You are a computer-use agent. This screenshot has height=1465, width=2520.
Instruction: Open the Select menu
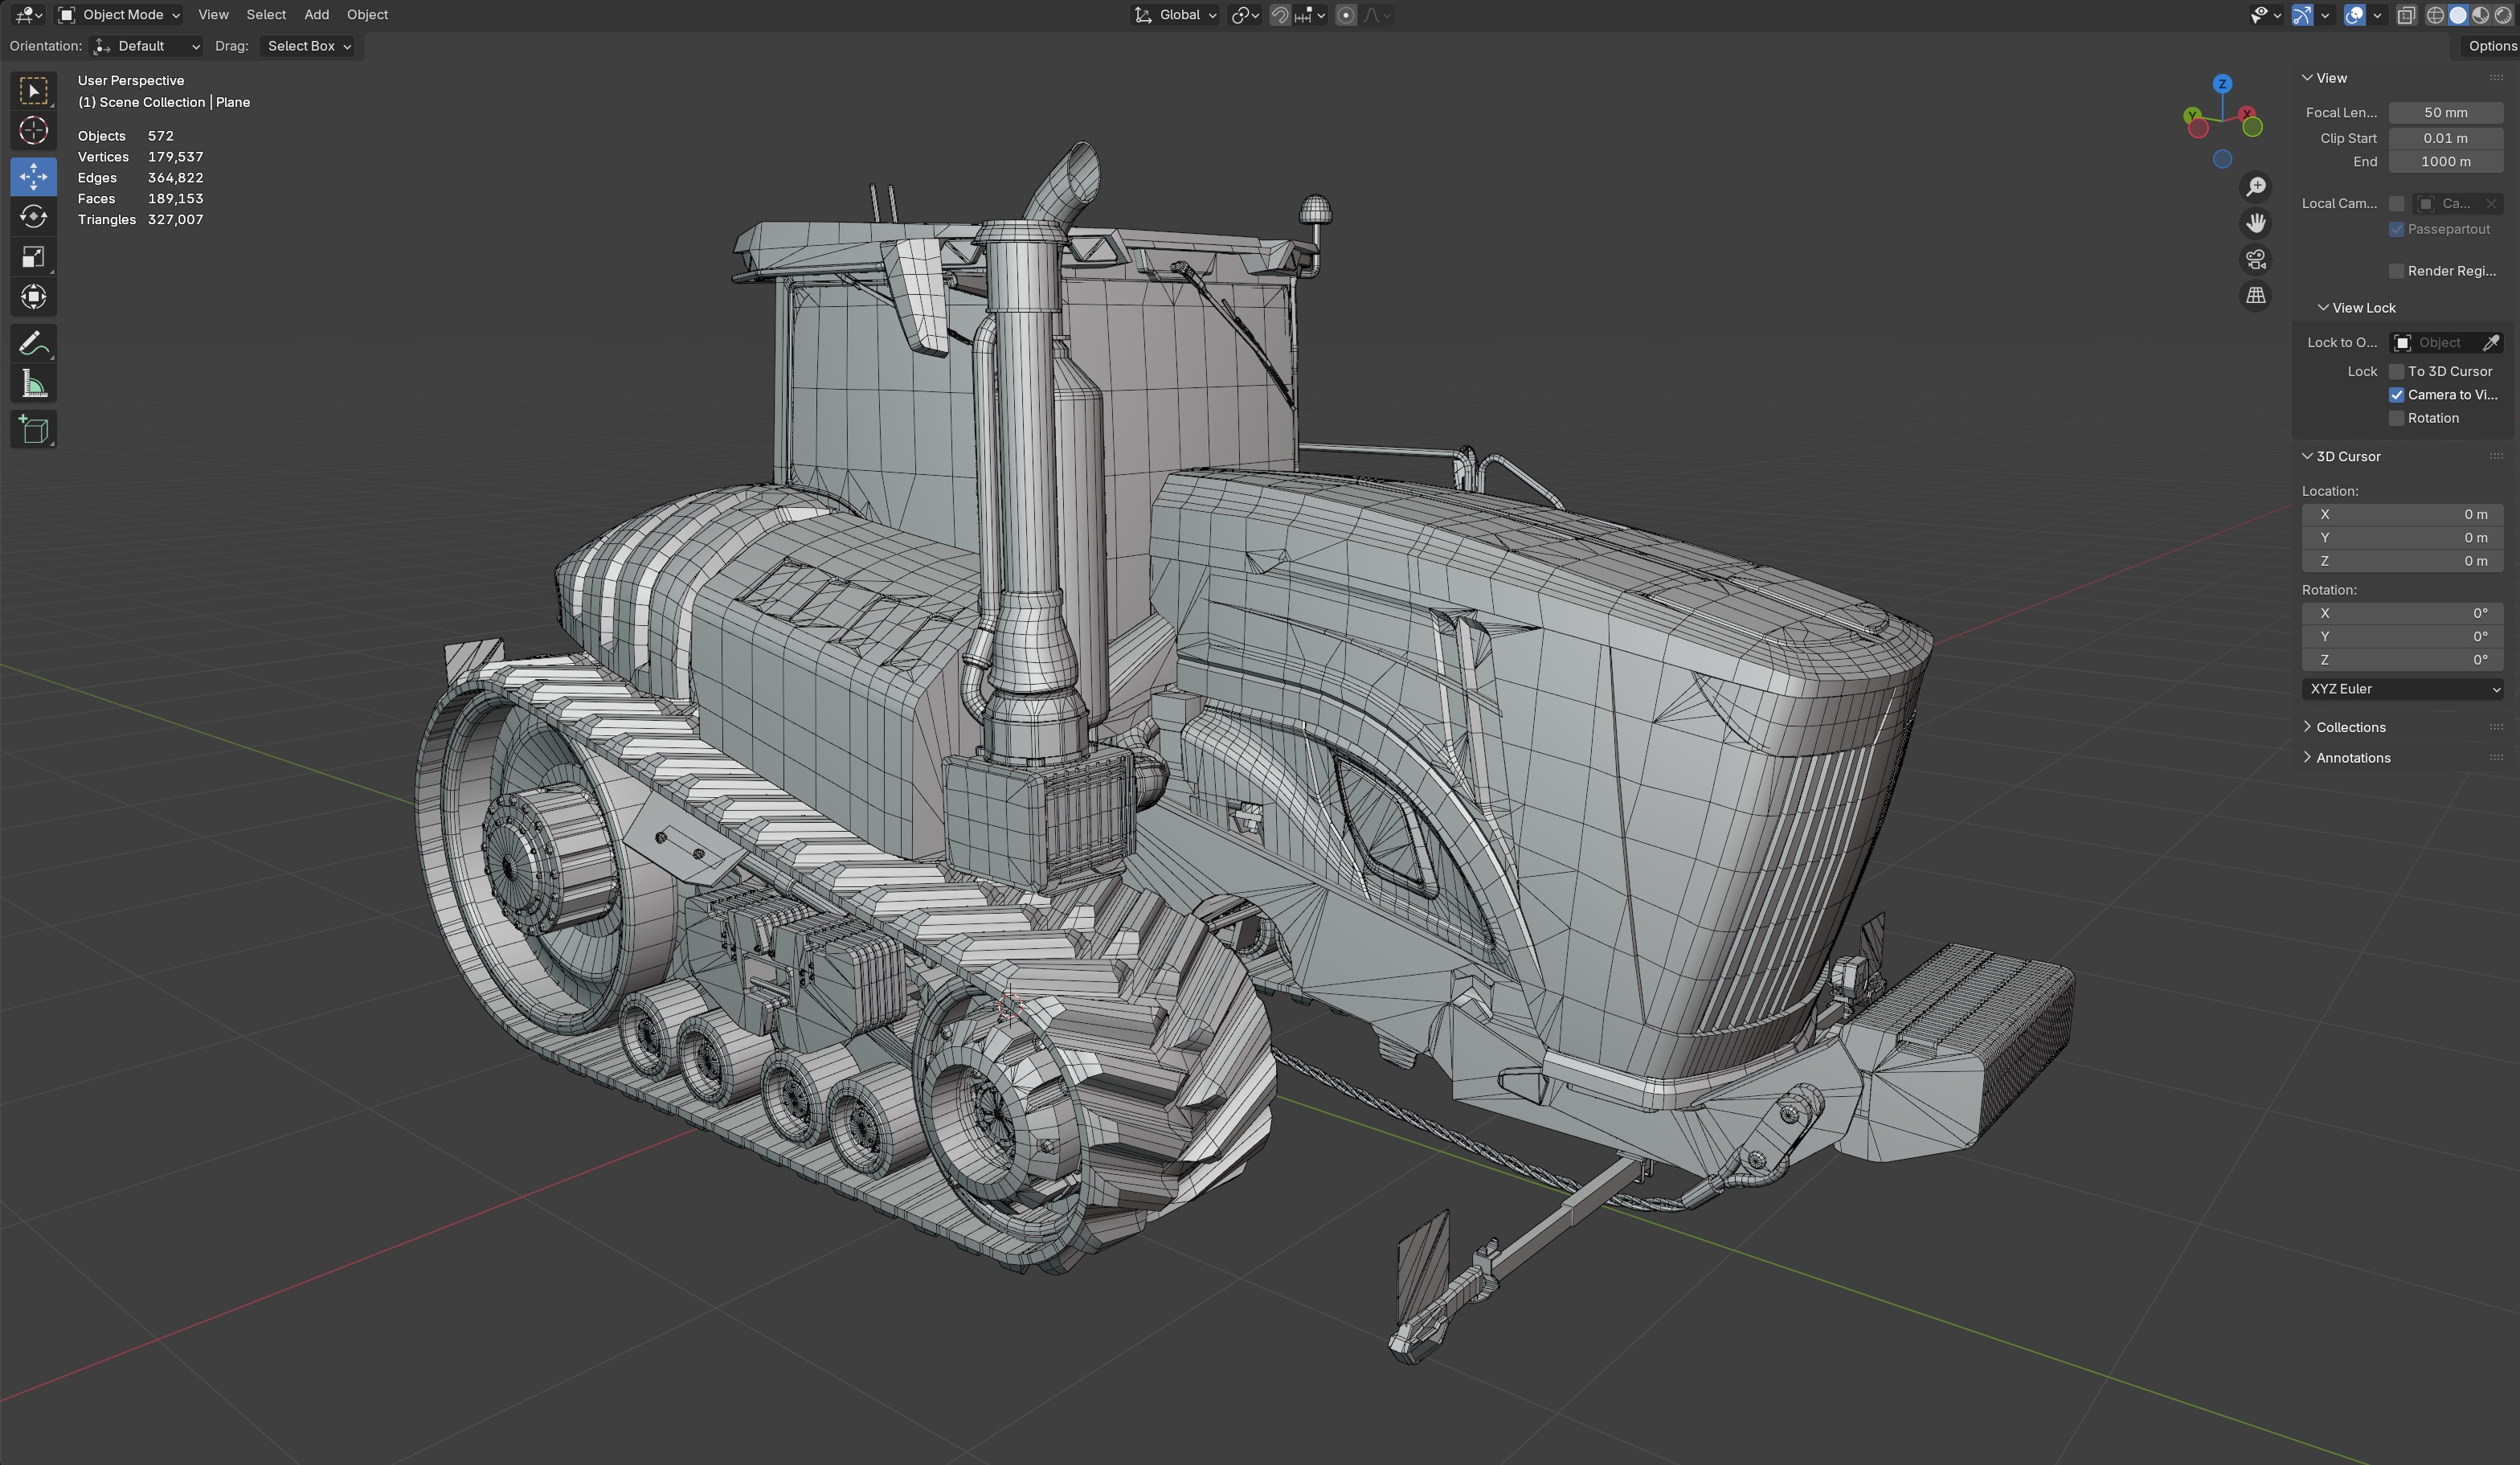coord(266,15)
